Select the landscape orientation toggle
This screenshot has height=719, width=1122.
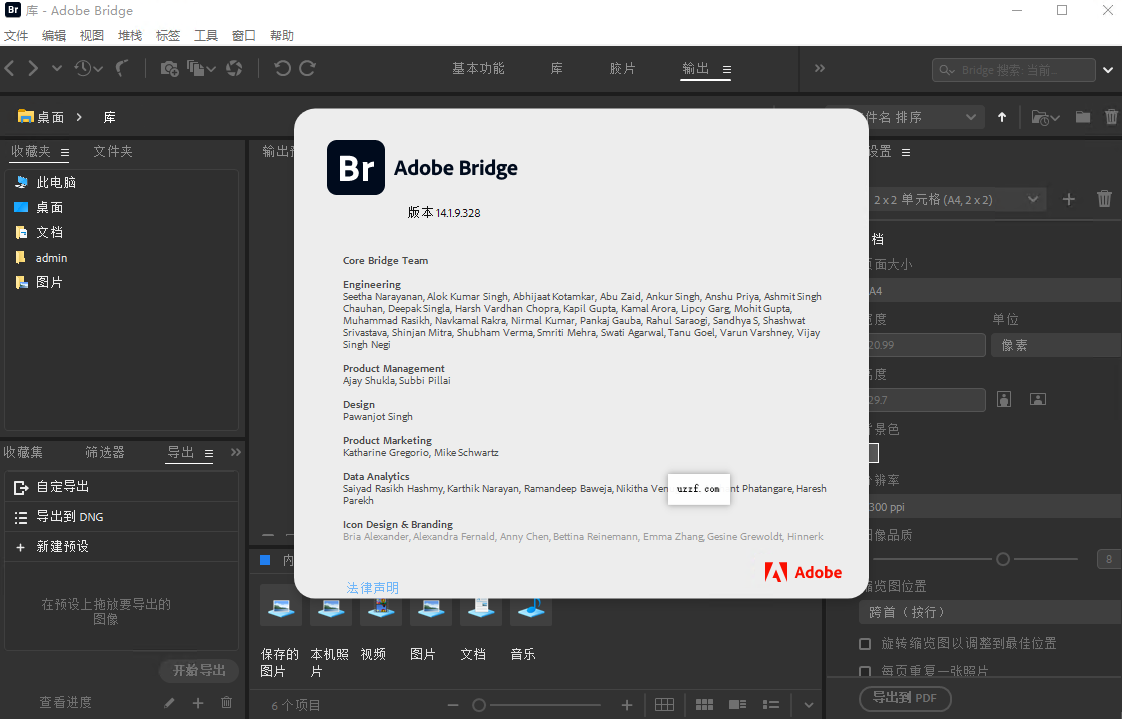(1038, 400)
